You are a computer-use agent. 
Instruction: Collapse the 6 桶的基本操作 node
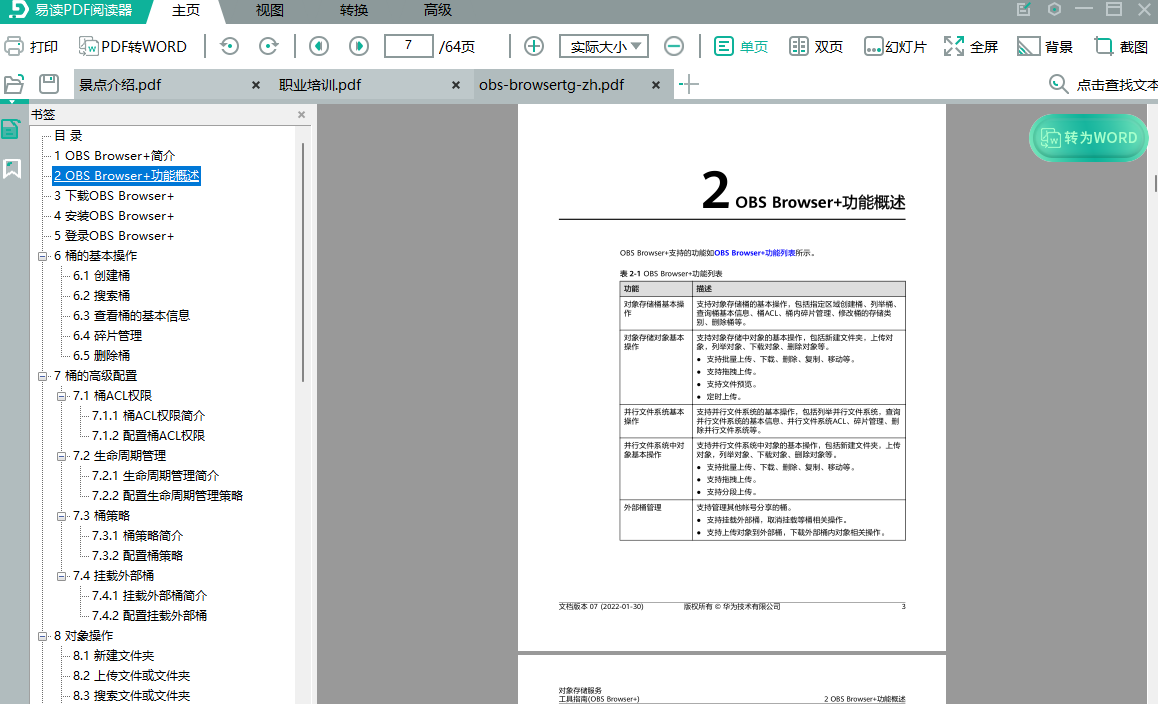coord(43,256)
